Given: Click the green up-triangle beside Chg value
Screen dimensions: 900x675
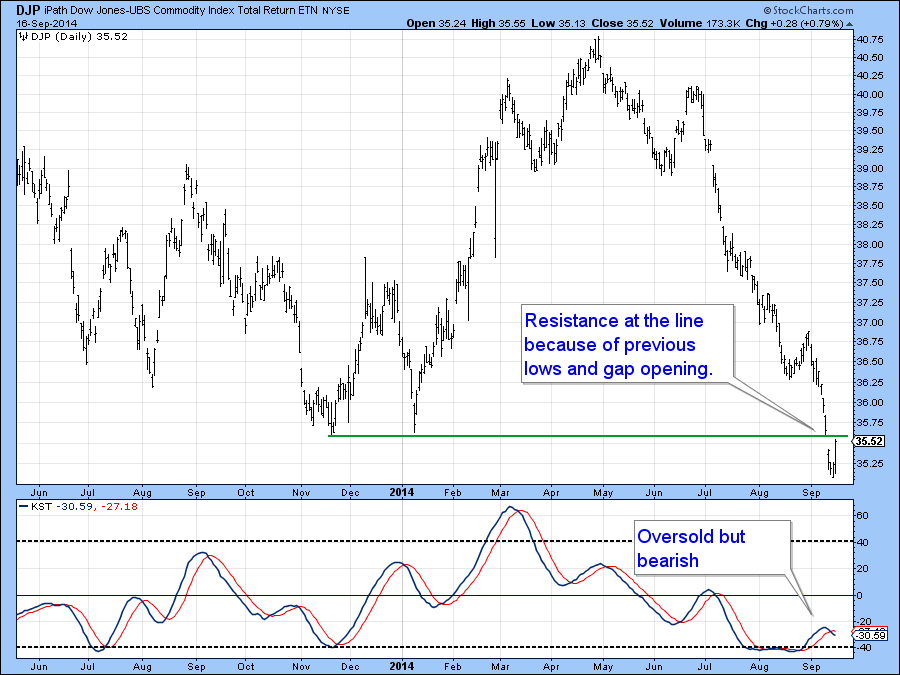Looking at the screenshot, I should coord(849,24).
